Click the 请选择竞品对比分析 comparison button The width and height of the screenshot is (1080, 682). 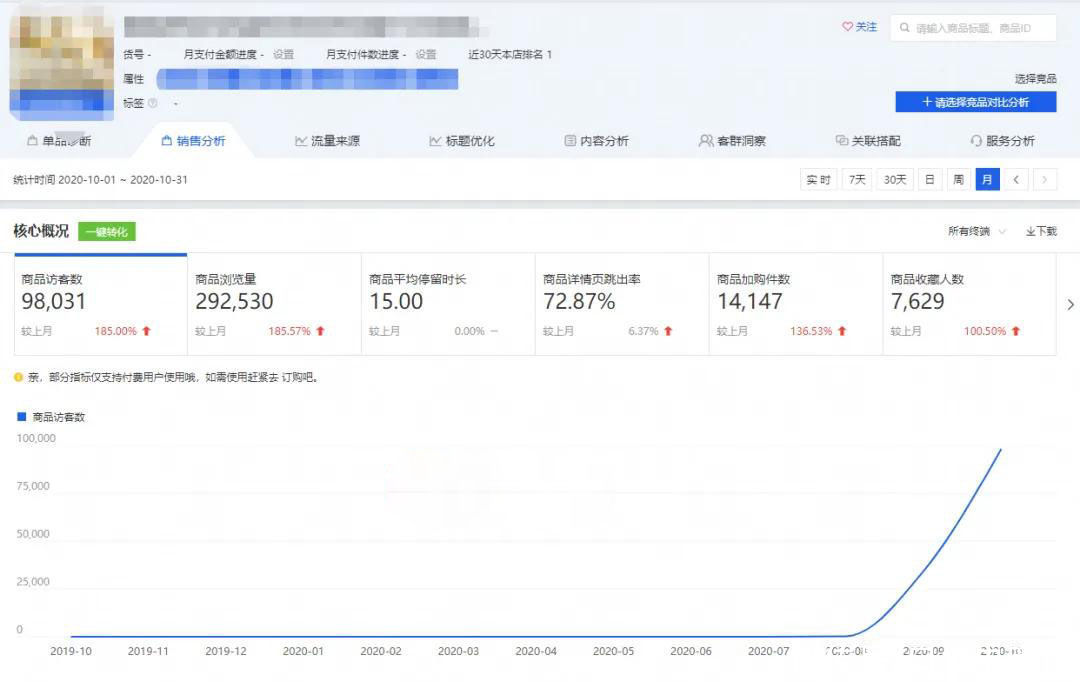tap(975, 102)
